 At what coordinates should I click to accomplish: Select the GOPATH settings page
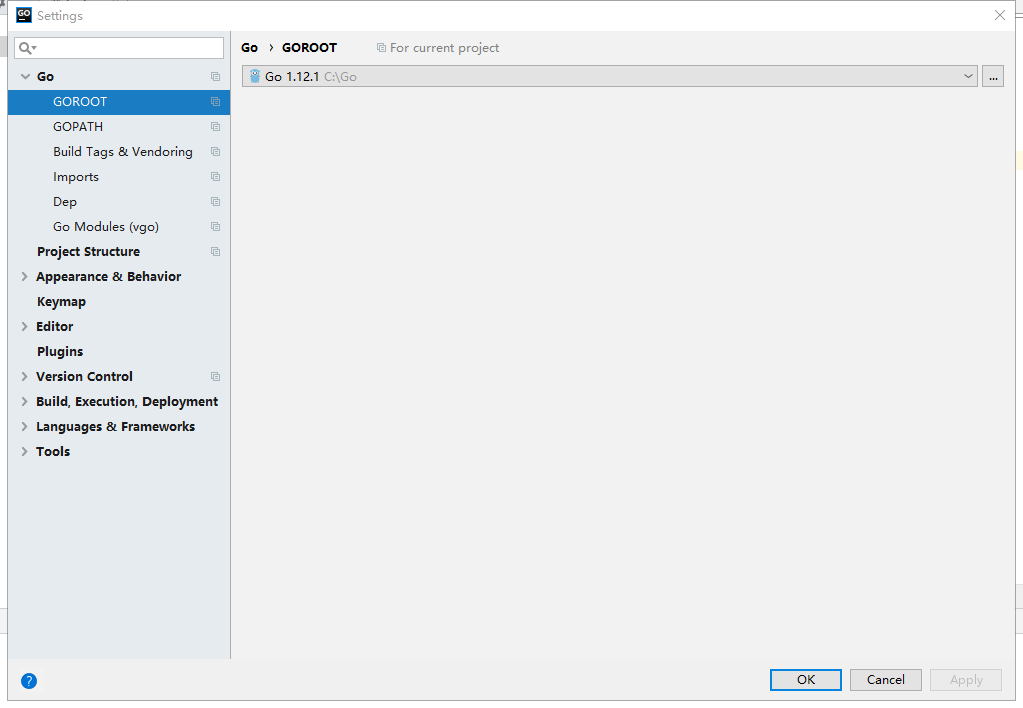tap(119, 127)
